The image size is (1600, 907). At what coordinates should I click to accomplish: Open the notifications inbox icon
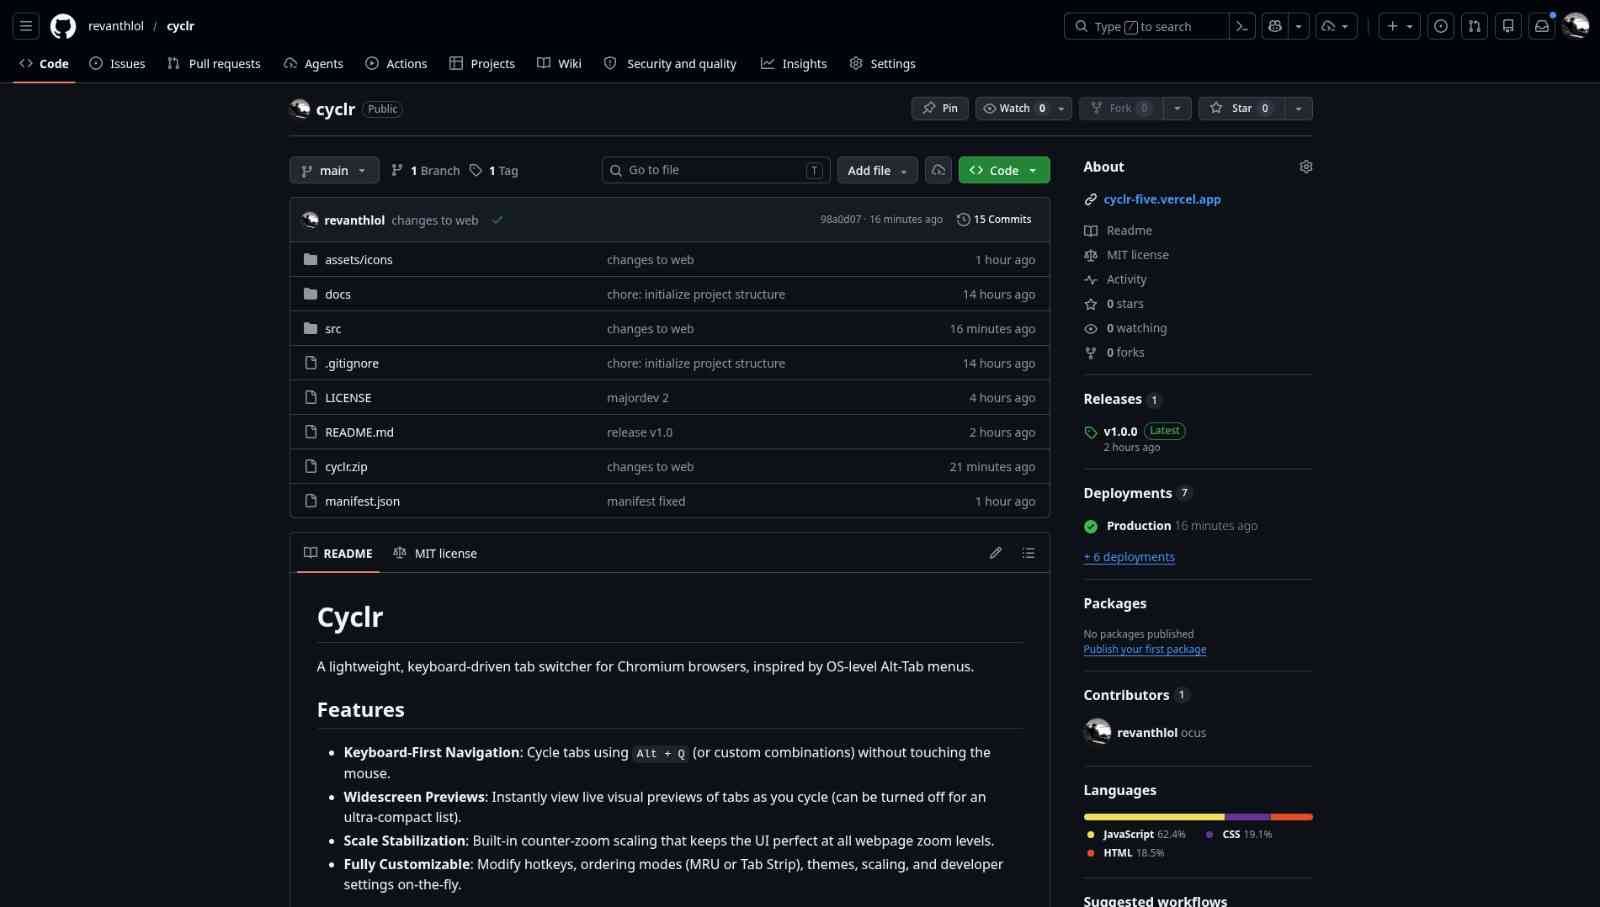tap(1542, 26)
